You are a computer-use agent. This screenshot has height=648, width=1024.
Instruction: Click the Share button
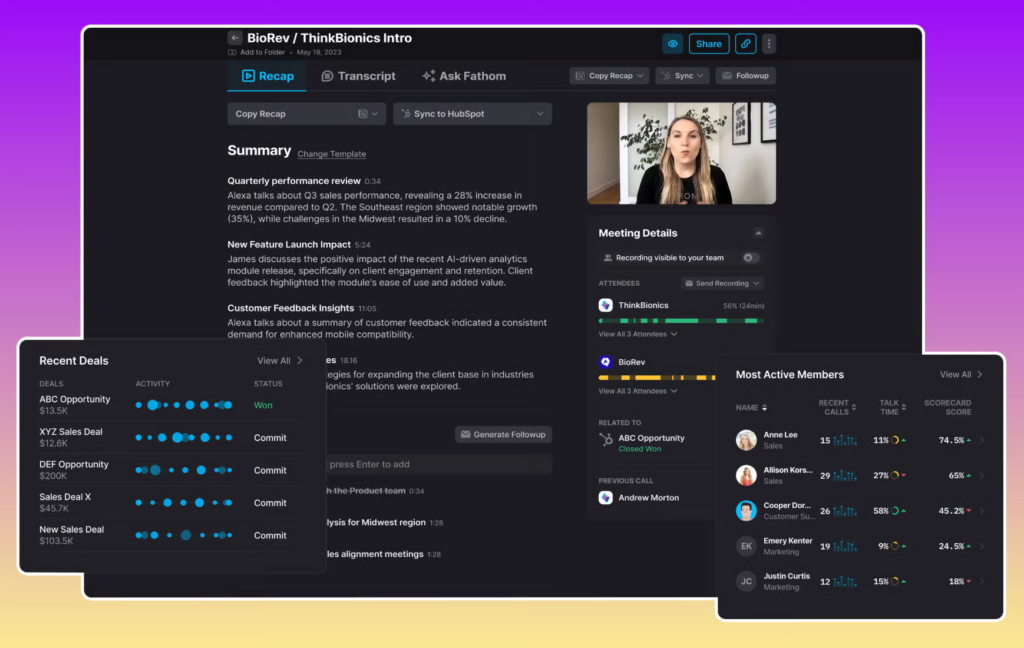(709, 44)
